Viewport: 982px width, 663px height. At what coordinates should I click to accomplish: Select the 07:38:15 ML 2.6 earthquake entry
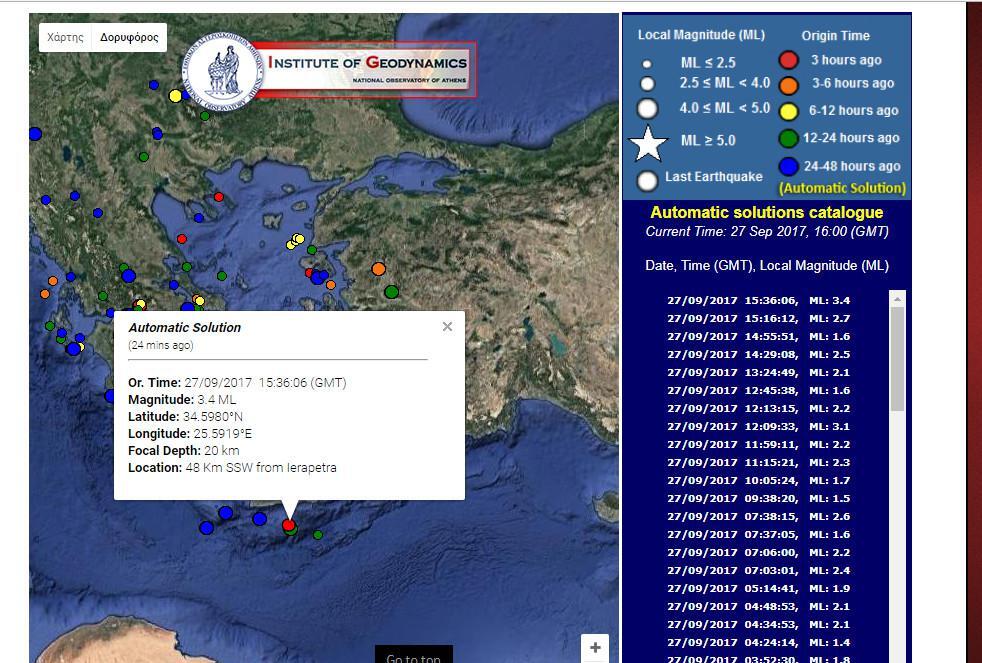coord(758,516)
